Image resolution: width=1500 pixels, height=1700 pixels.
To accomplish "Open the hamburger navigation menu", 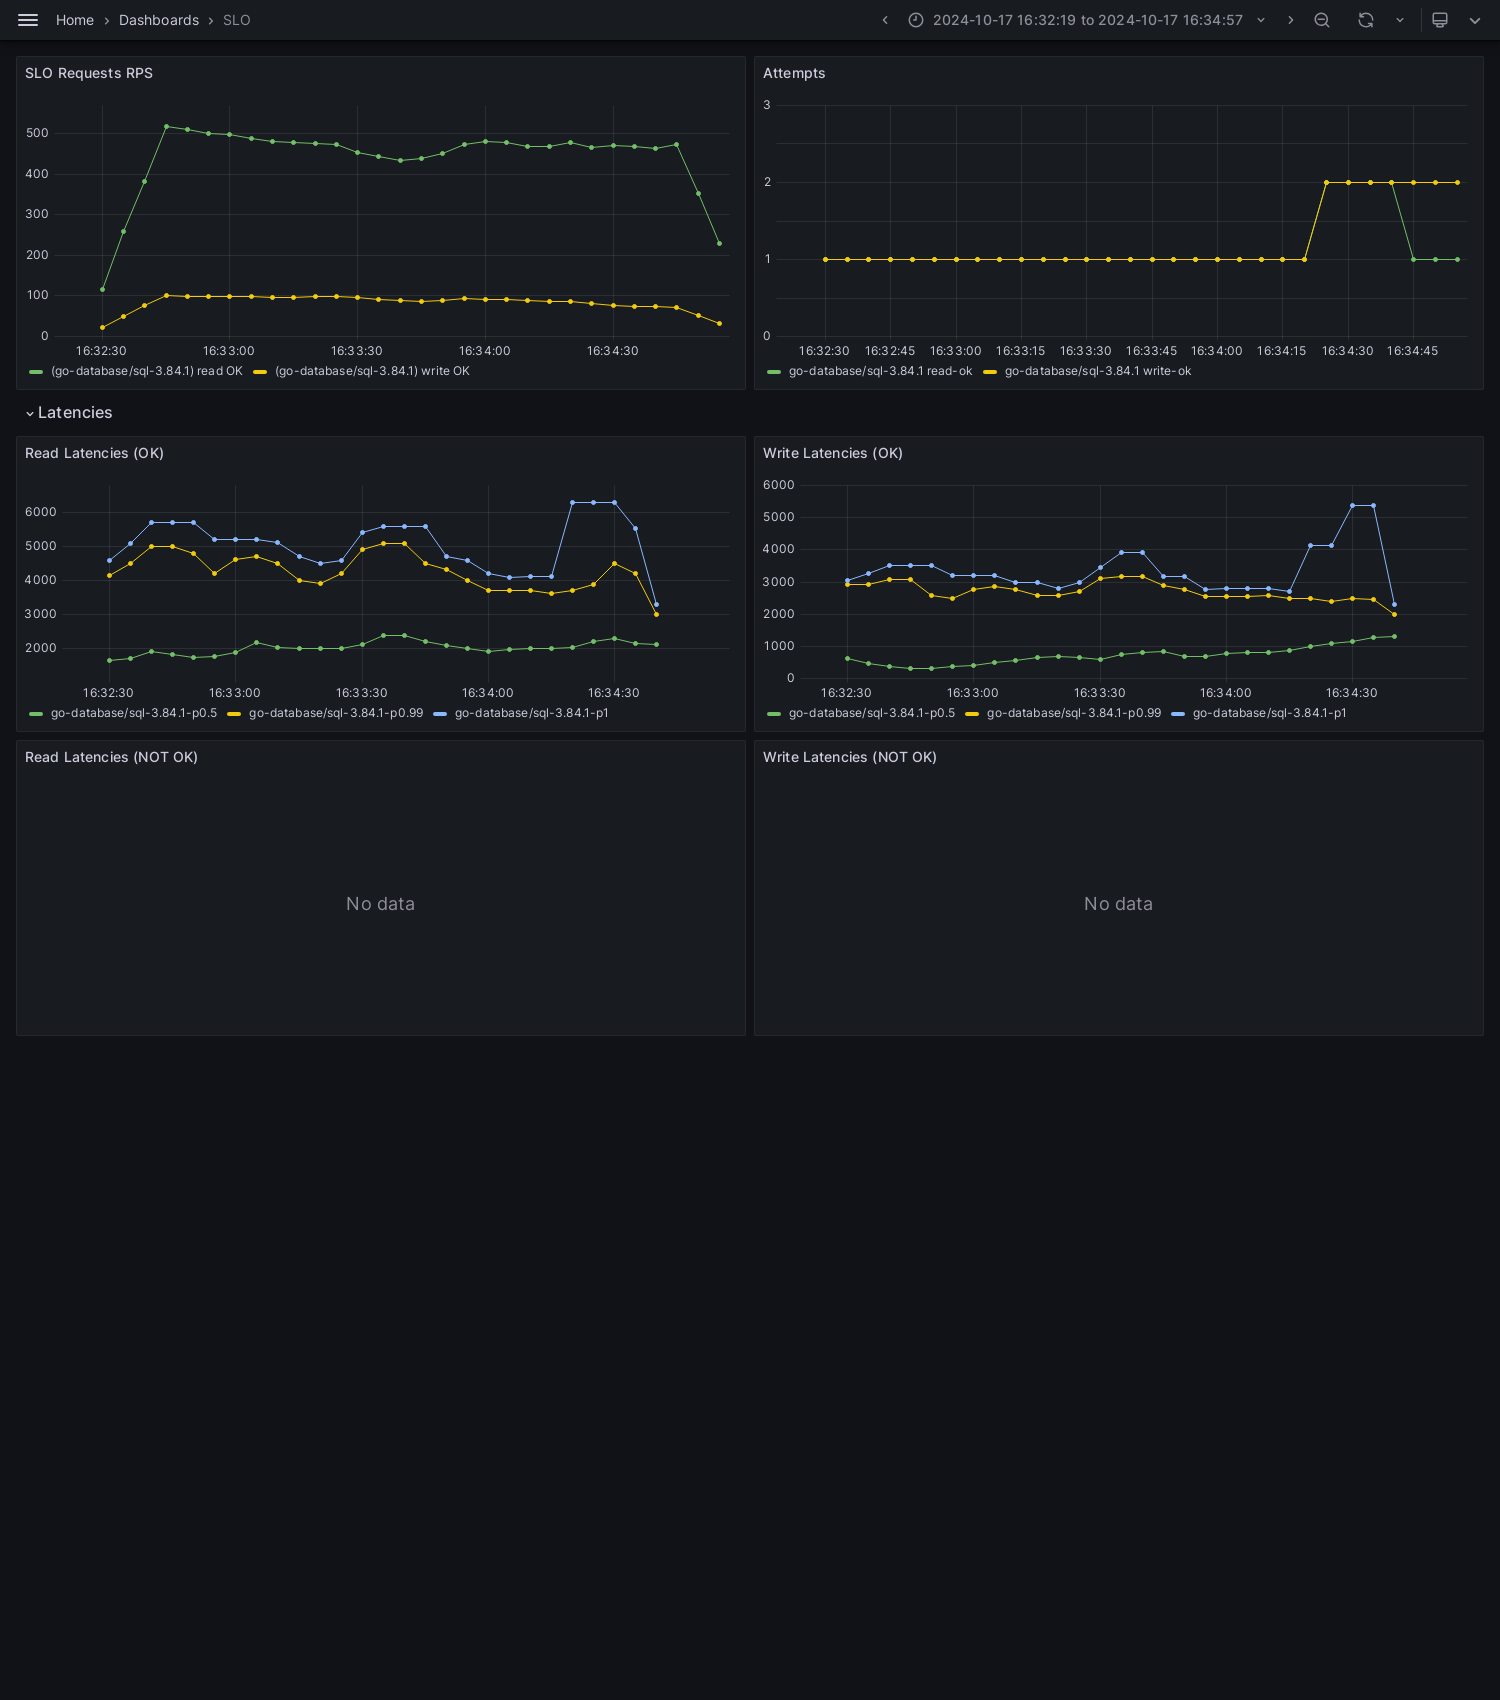I will 28,20.
